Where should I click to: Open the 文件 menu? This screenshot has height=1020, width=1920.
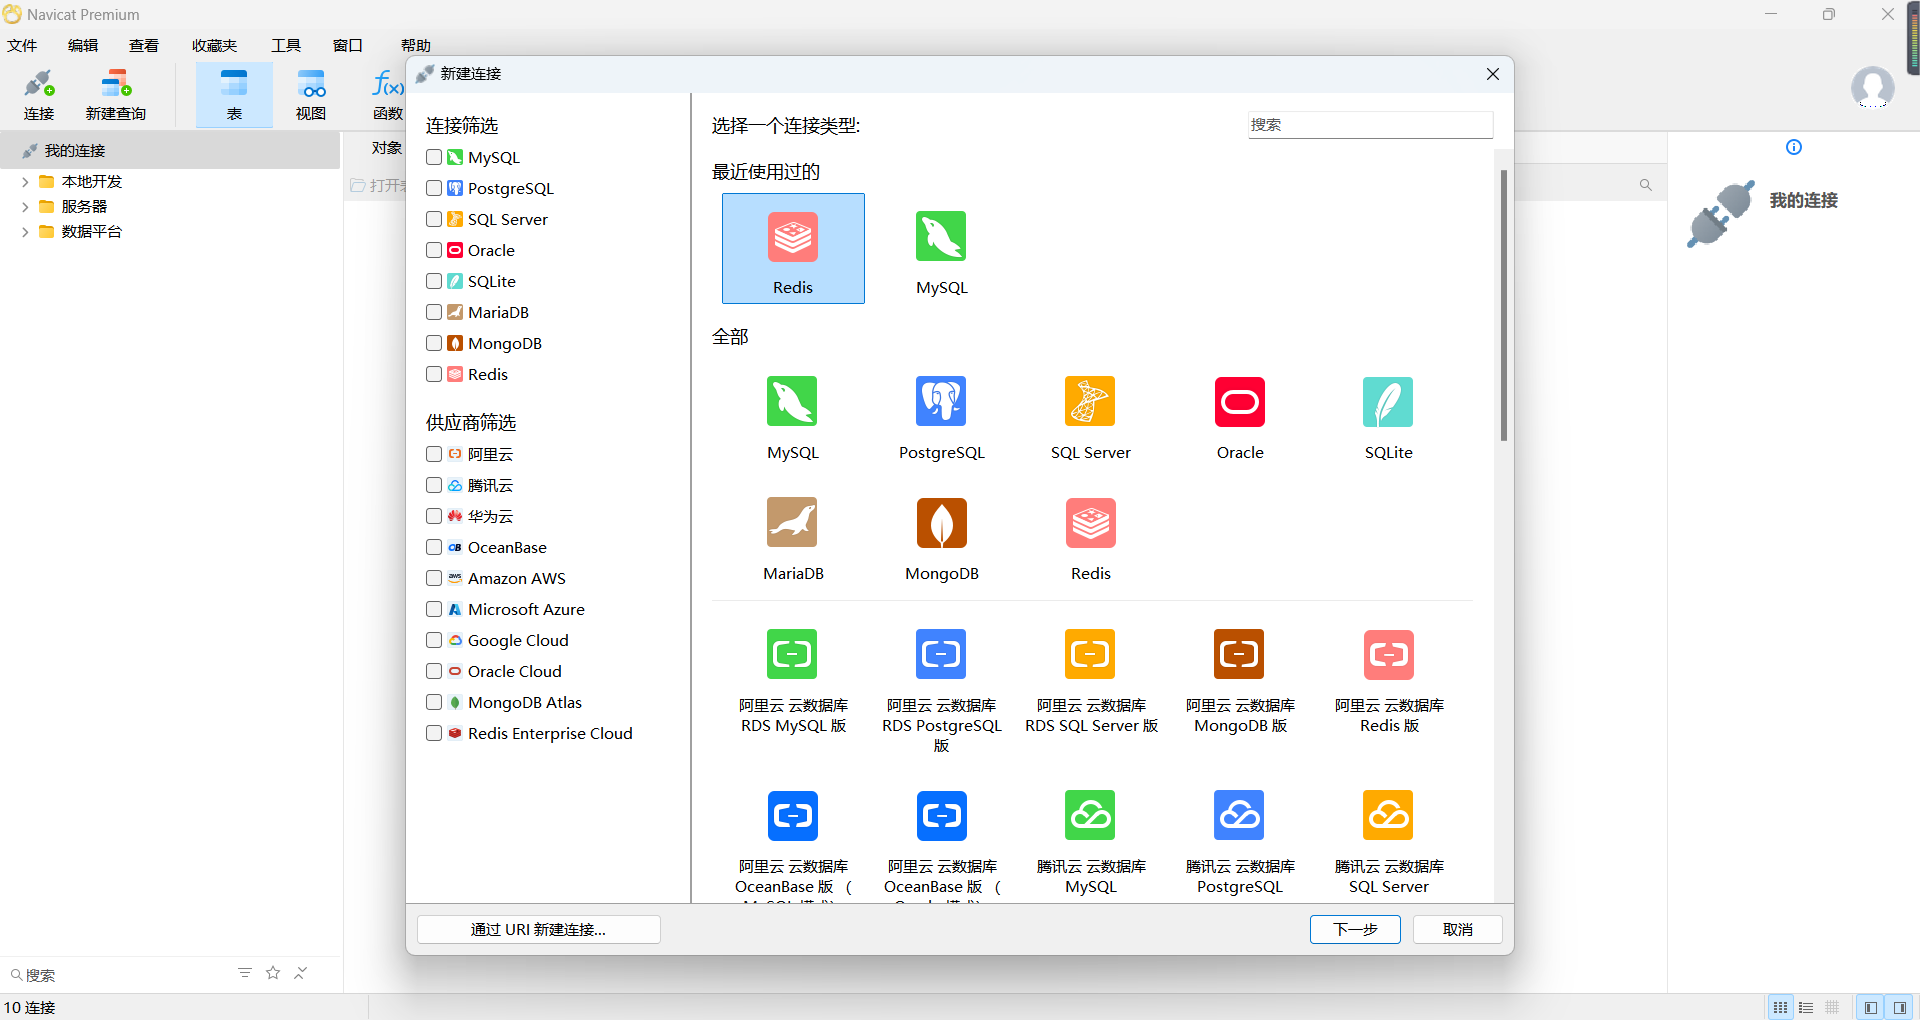click(22, 45)
